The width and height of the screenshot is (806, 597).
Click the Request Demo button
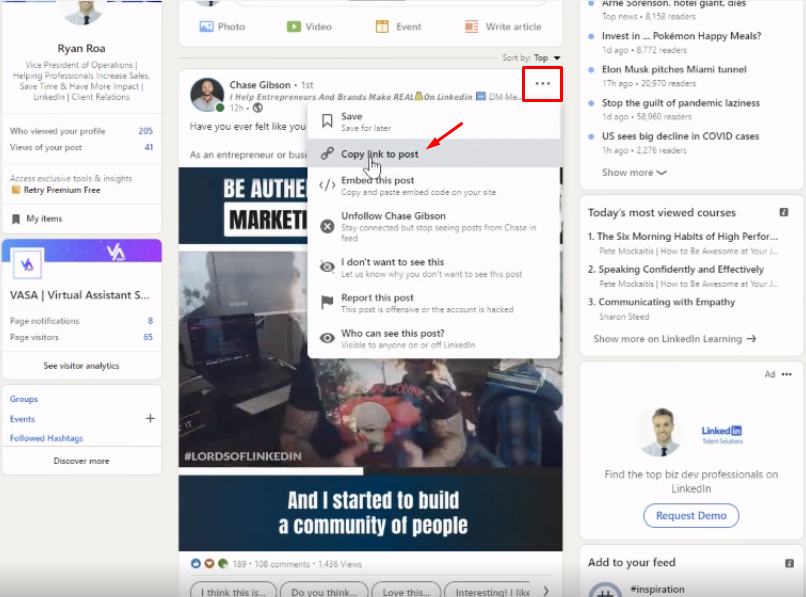pos(691,515)
